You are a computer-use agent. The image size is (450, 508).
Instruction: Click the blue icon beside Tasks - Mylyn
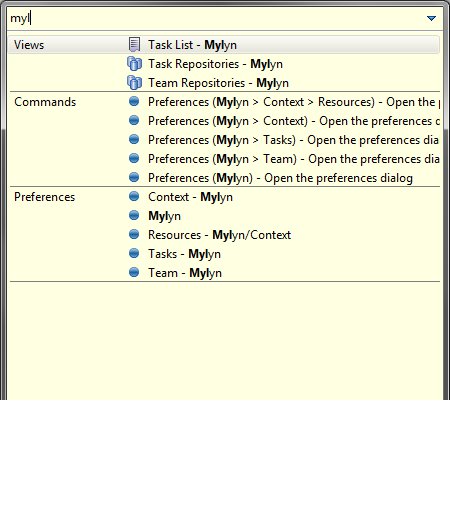click(134, 253)
